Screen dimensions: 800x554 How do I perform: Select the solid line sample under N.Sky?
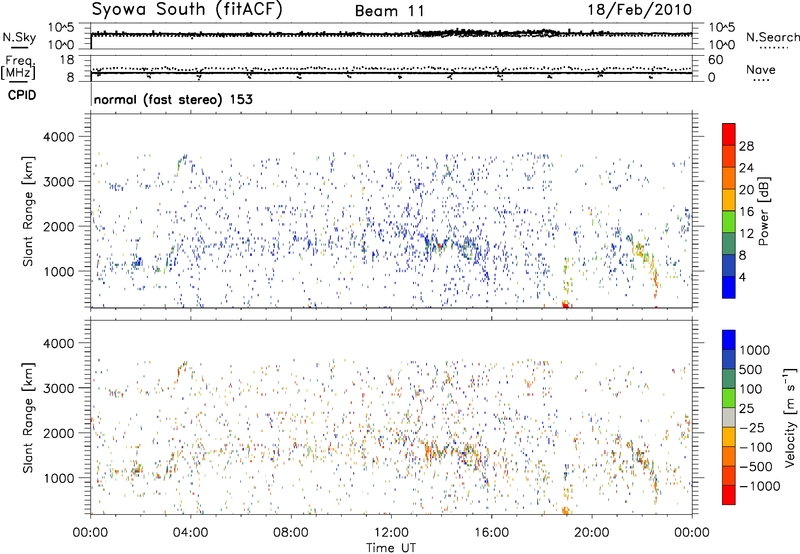(19, 48)
